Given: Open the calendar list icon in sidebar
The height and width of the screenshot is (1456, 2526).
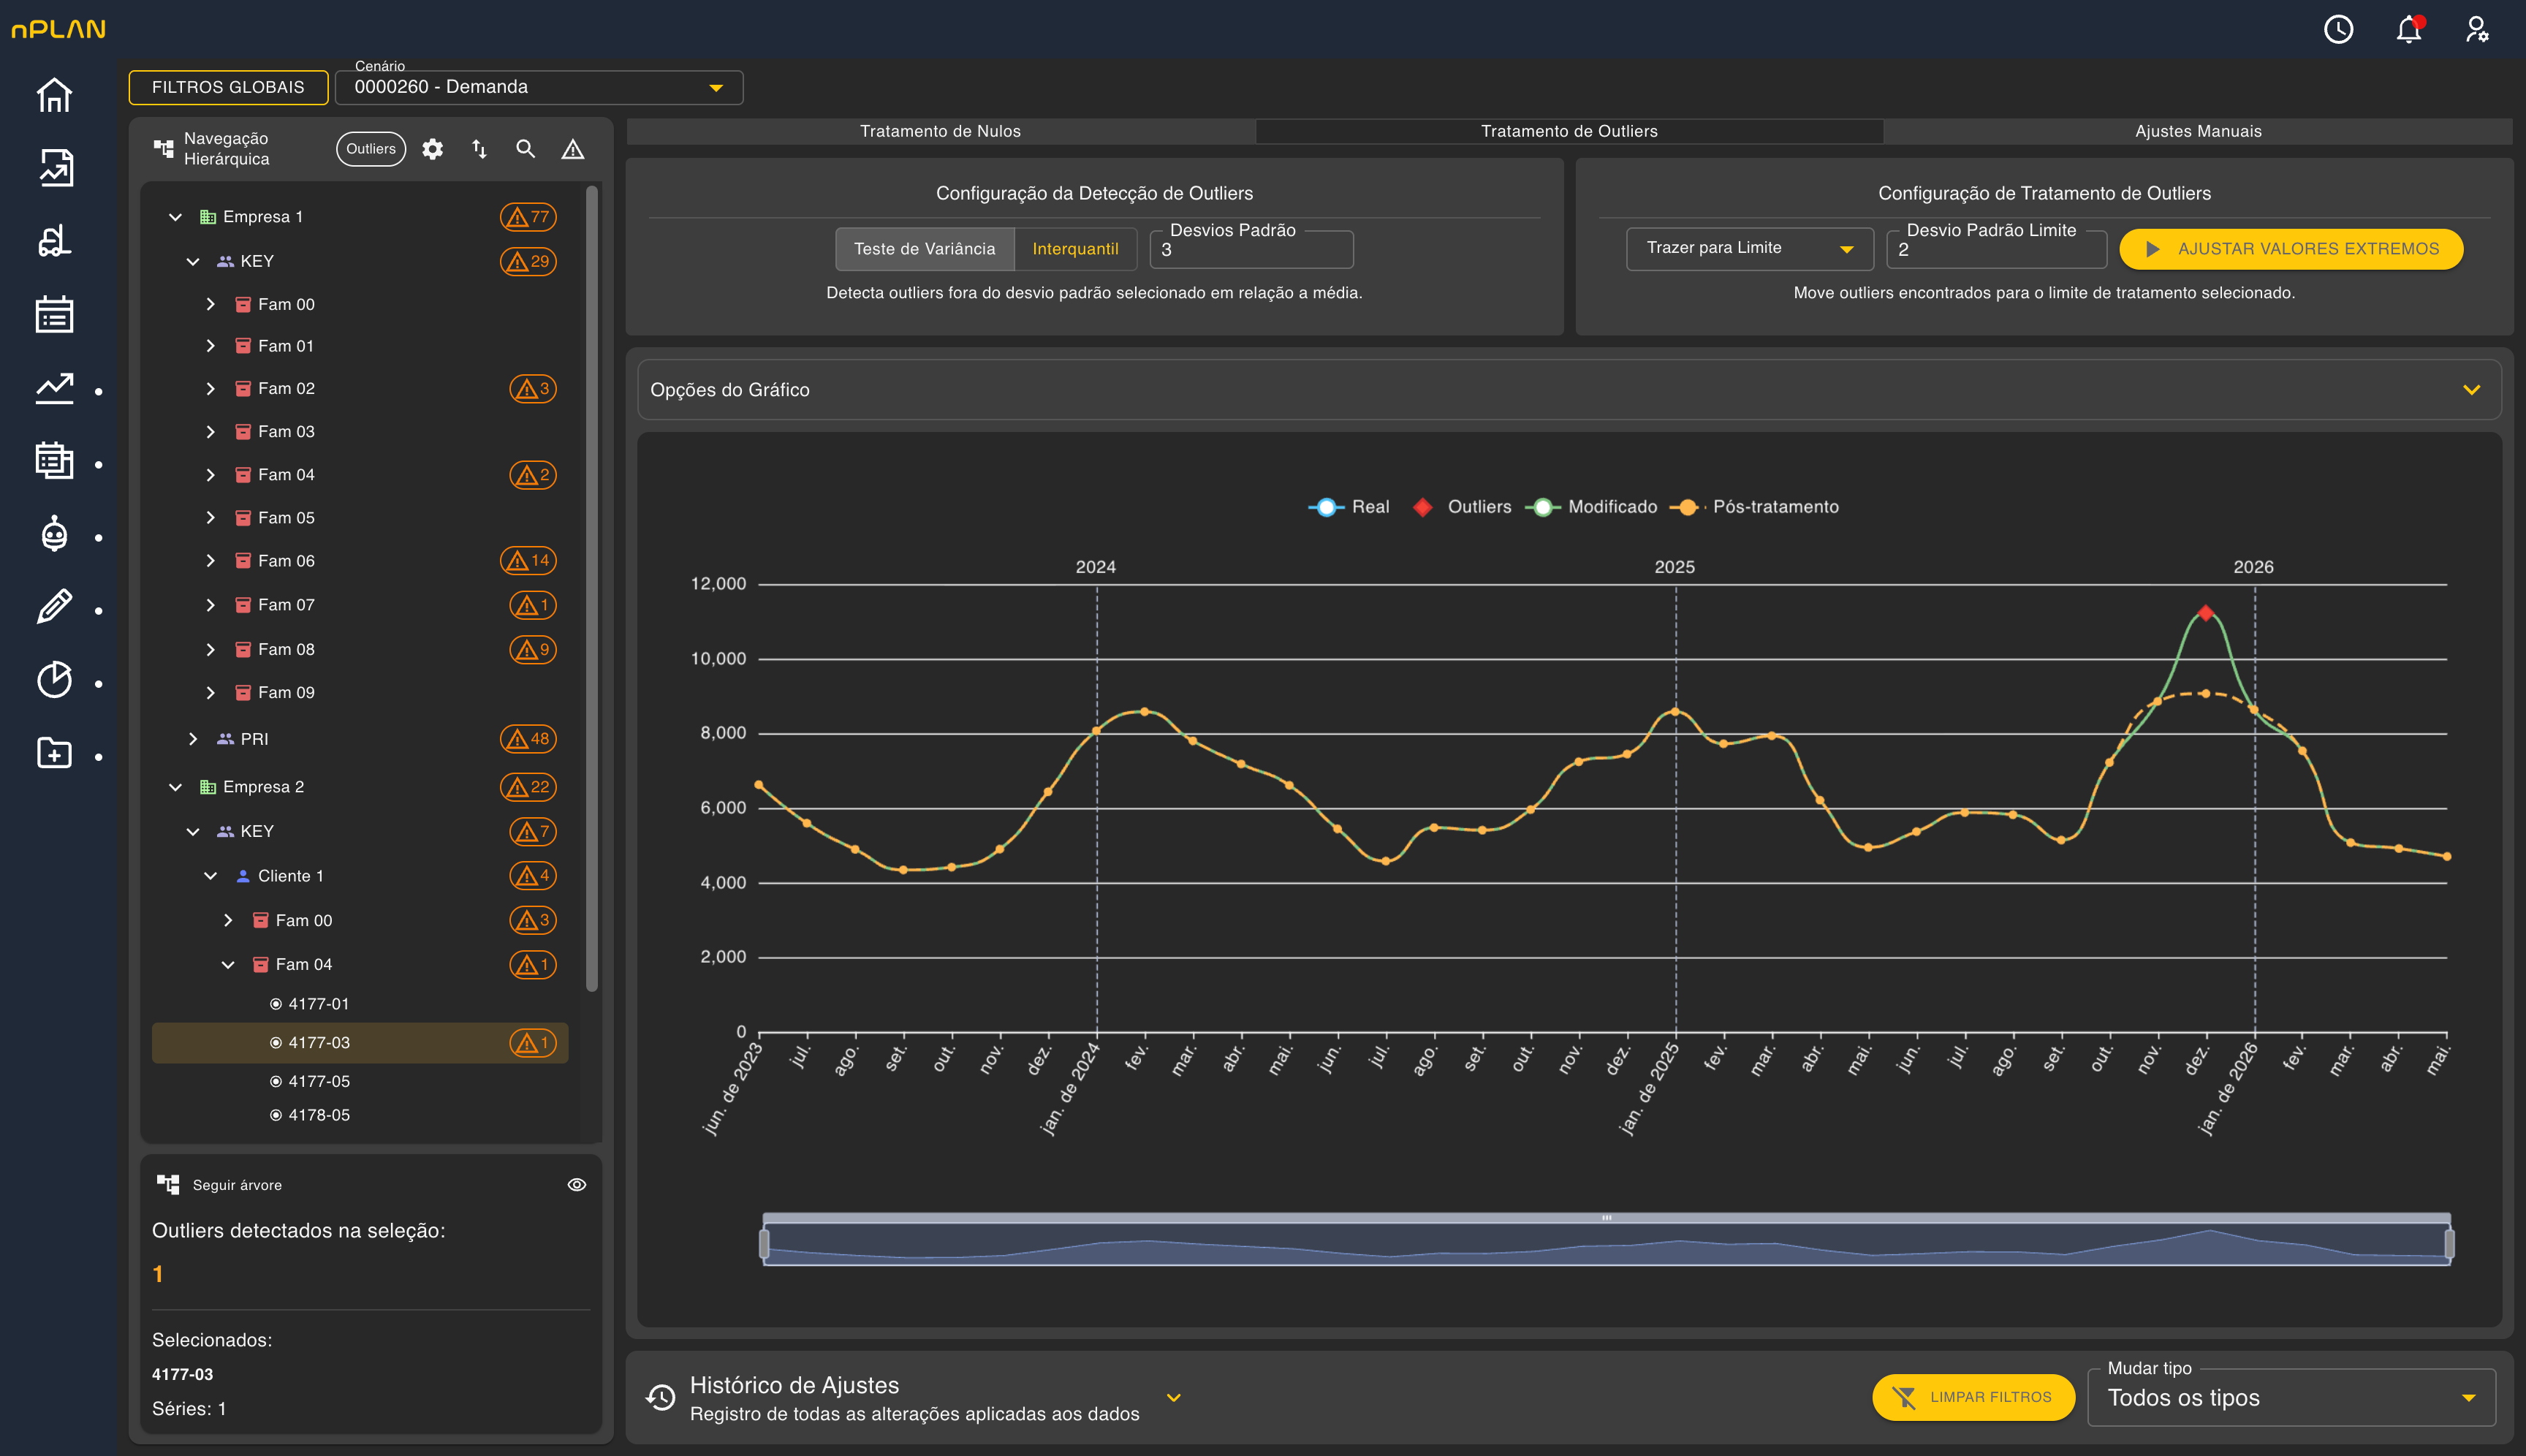Looking at the screenshot, I should (54, 314).
